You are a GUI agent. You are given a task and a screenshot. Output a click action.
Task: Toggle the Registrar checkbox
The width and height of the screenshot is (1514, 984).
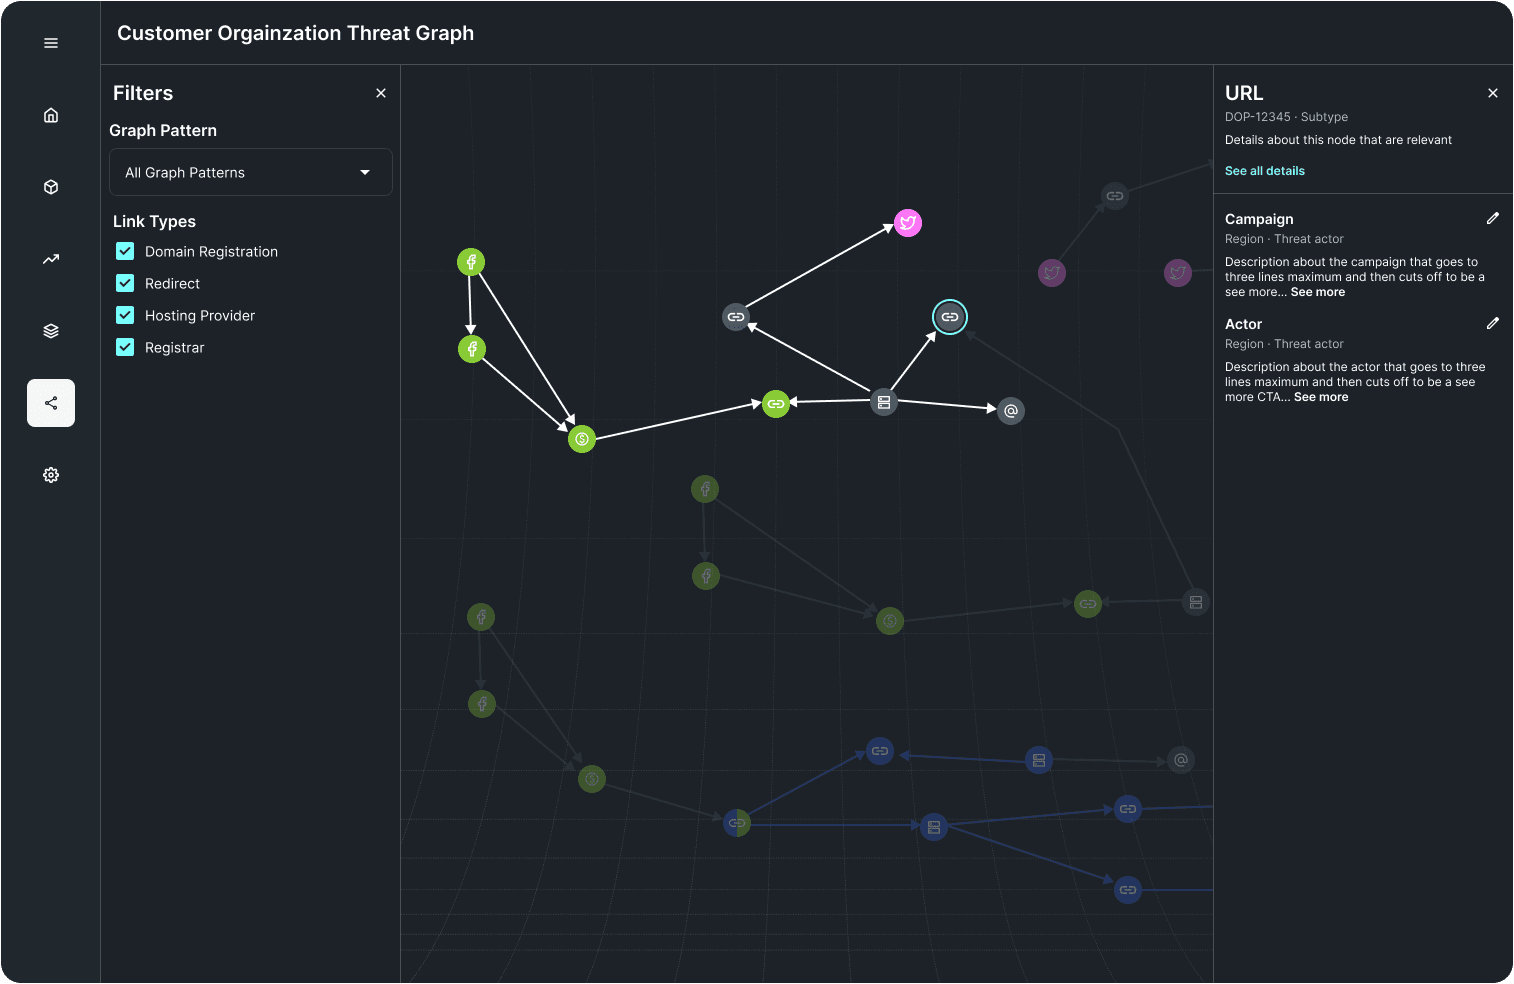125,347
